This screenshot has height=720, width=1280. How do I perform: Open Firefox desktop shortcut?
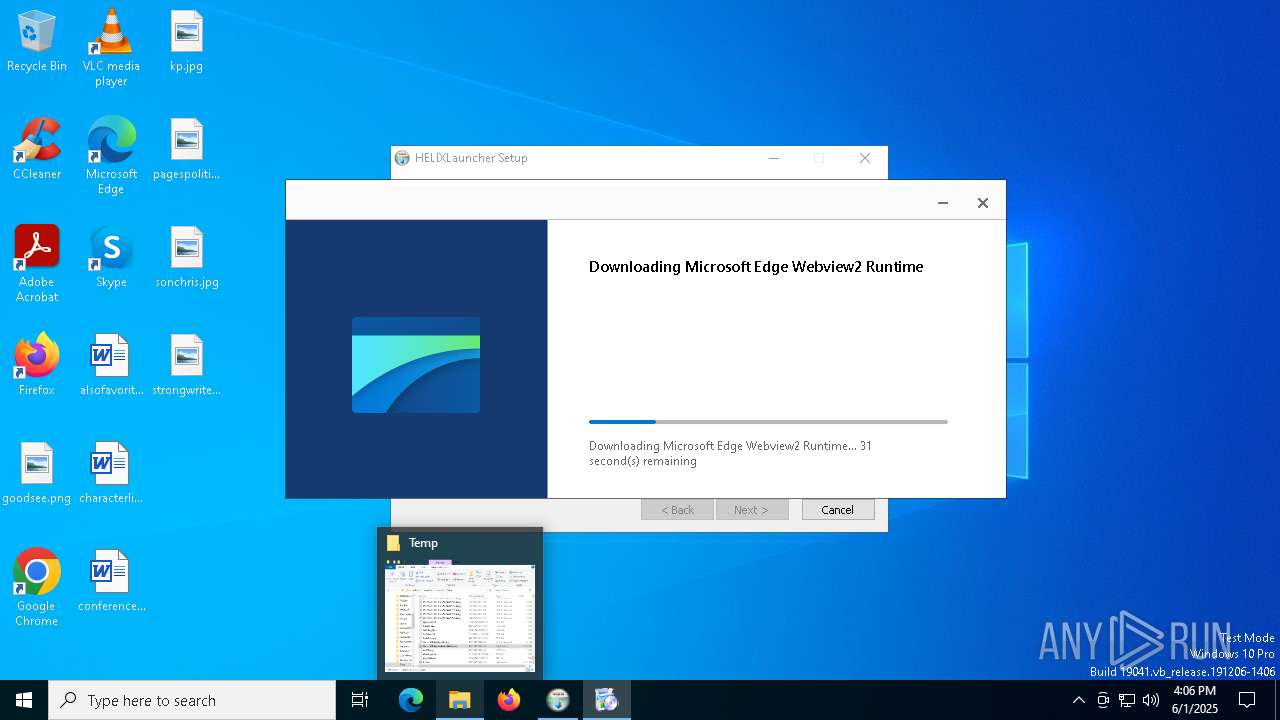[37, 365]
